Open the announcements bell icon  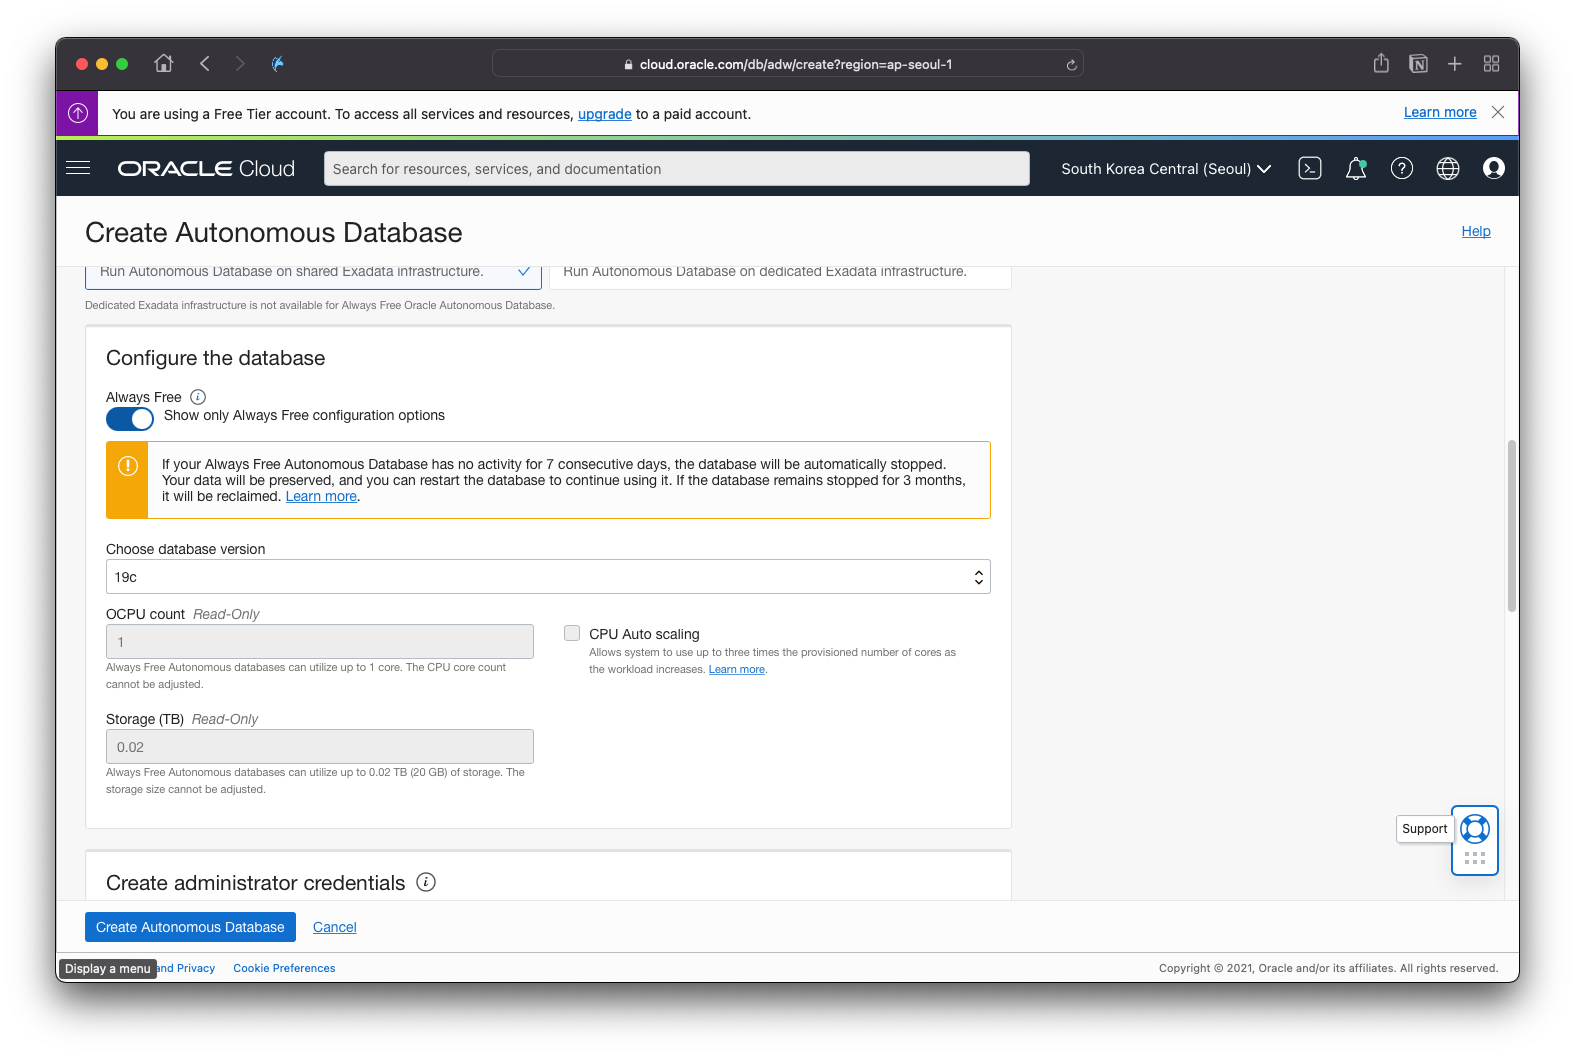tap(1356, 168)
